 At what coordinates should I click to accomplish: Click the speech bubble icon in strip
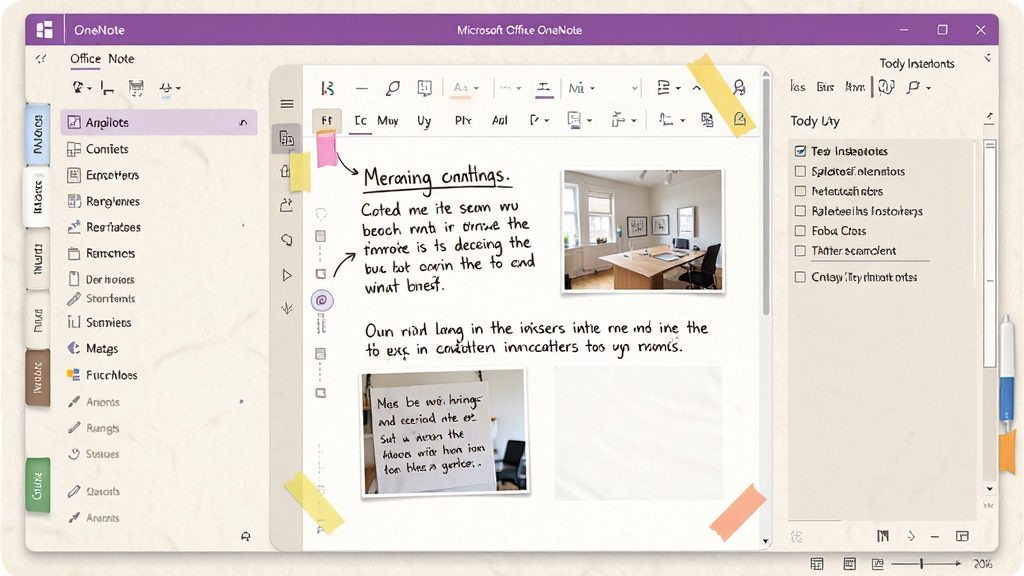[x=287, y=240]
